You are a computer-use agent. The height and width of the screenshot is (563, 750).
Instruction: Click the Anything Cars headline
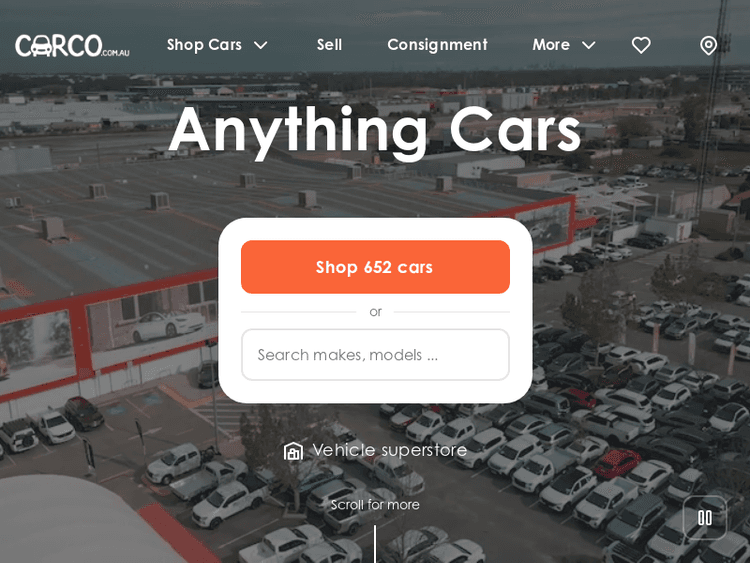(375, 131)
